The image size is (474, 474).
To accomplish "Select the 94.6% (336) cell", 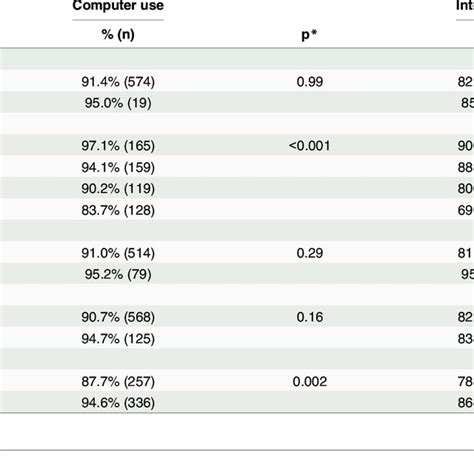I will 118,403.
